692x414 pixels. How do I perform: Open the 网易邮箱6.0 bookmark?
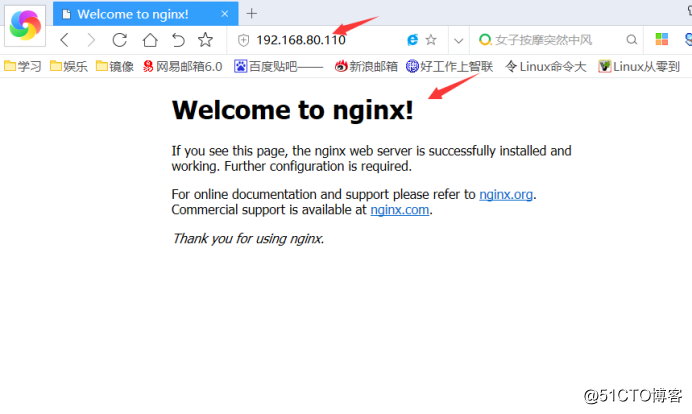pyautogui.click(x=182, y=67)
